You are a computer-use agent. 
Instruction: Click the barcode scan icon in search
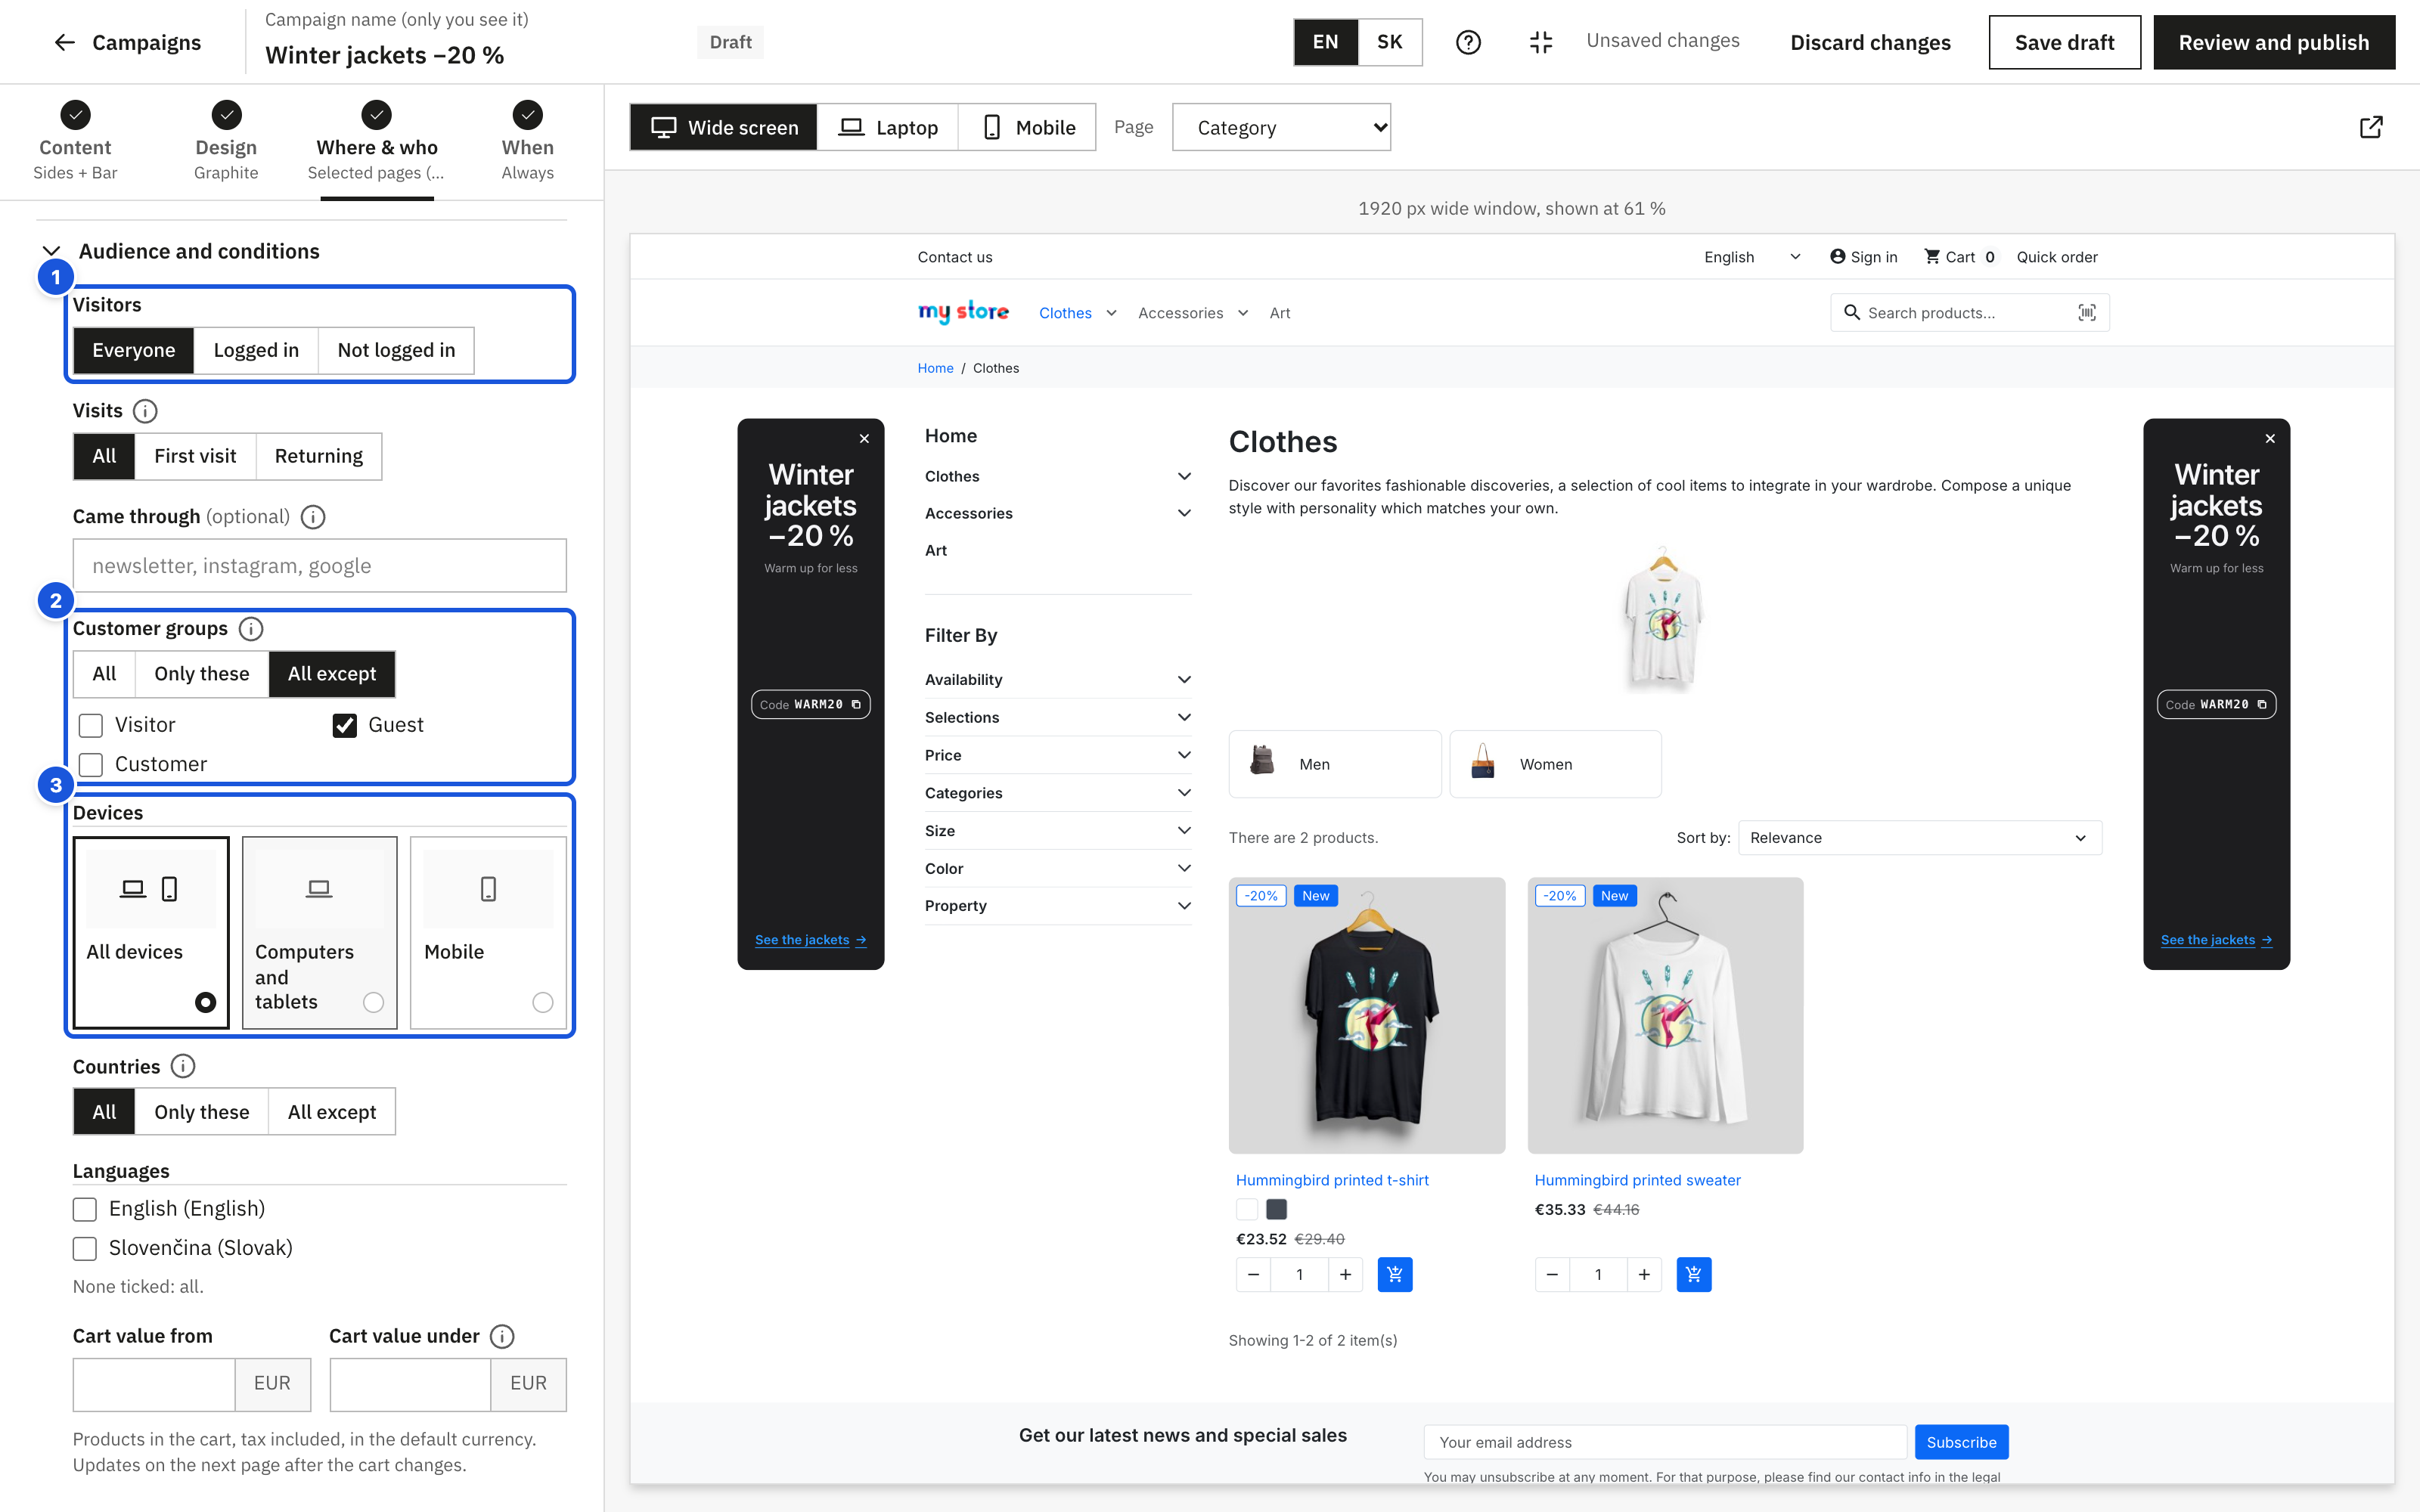pos(2087,313)
